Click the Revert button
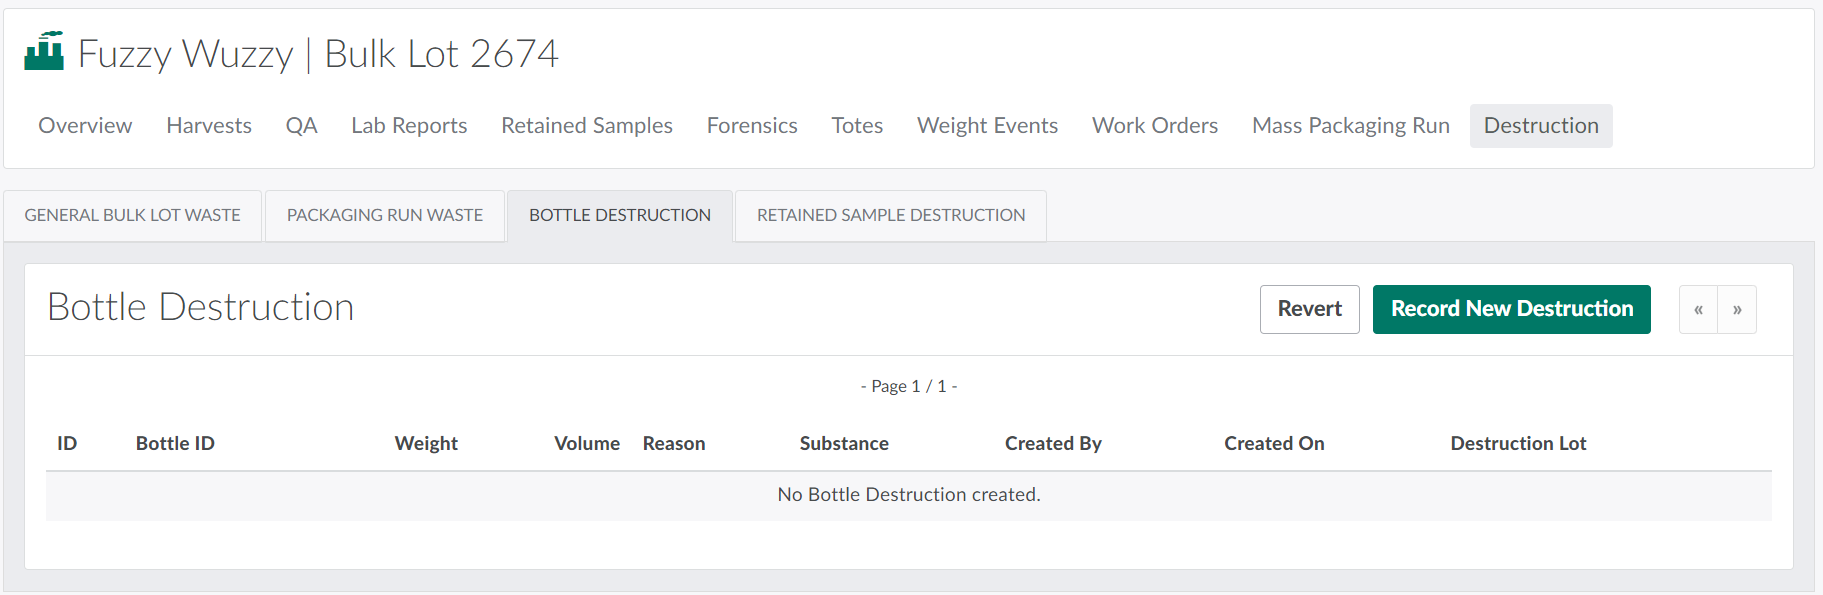Screen dimensions: 1823x595 [1309, 310]
